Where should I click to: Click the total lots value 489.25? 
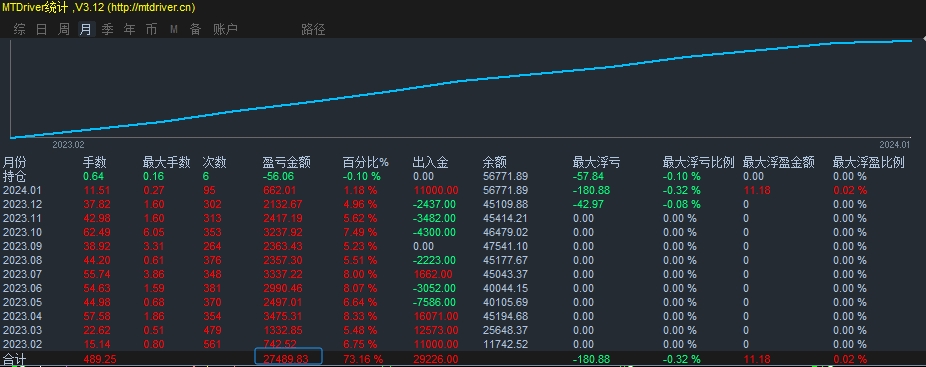(x=100, y=359)
